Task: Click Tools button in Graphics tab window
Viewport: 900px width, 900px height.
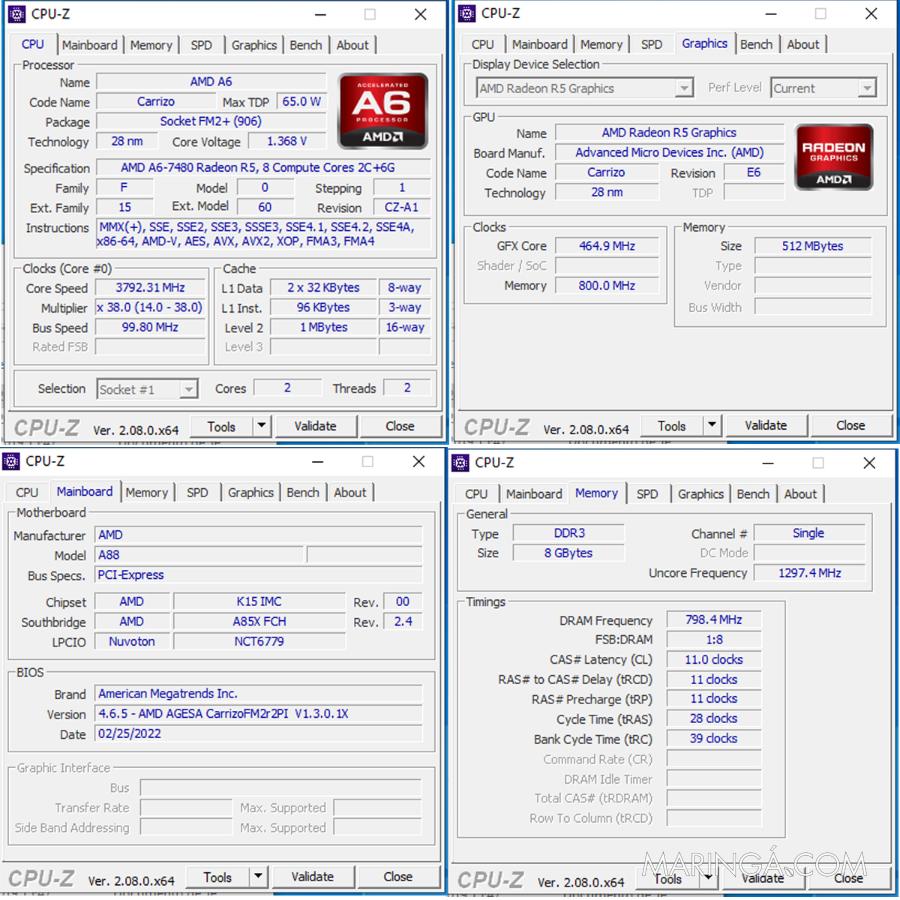Action: (x=672, y=426)
